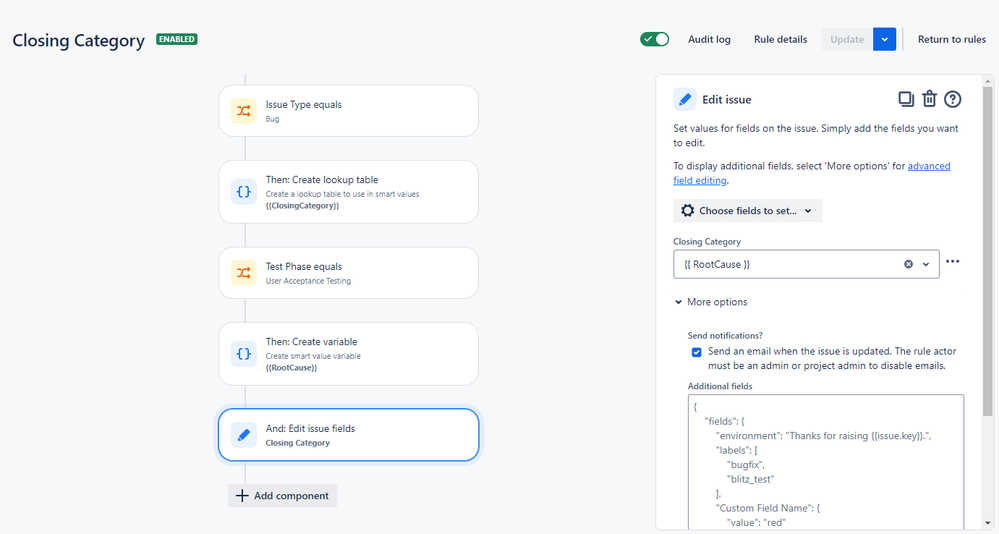Click the pencil icon in Edit issue panel header

(685, 99)
